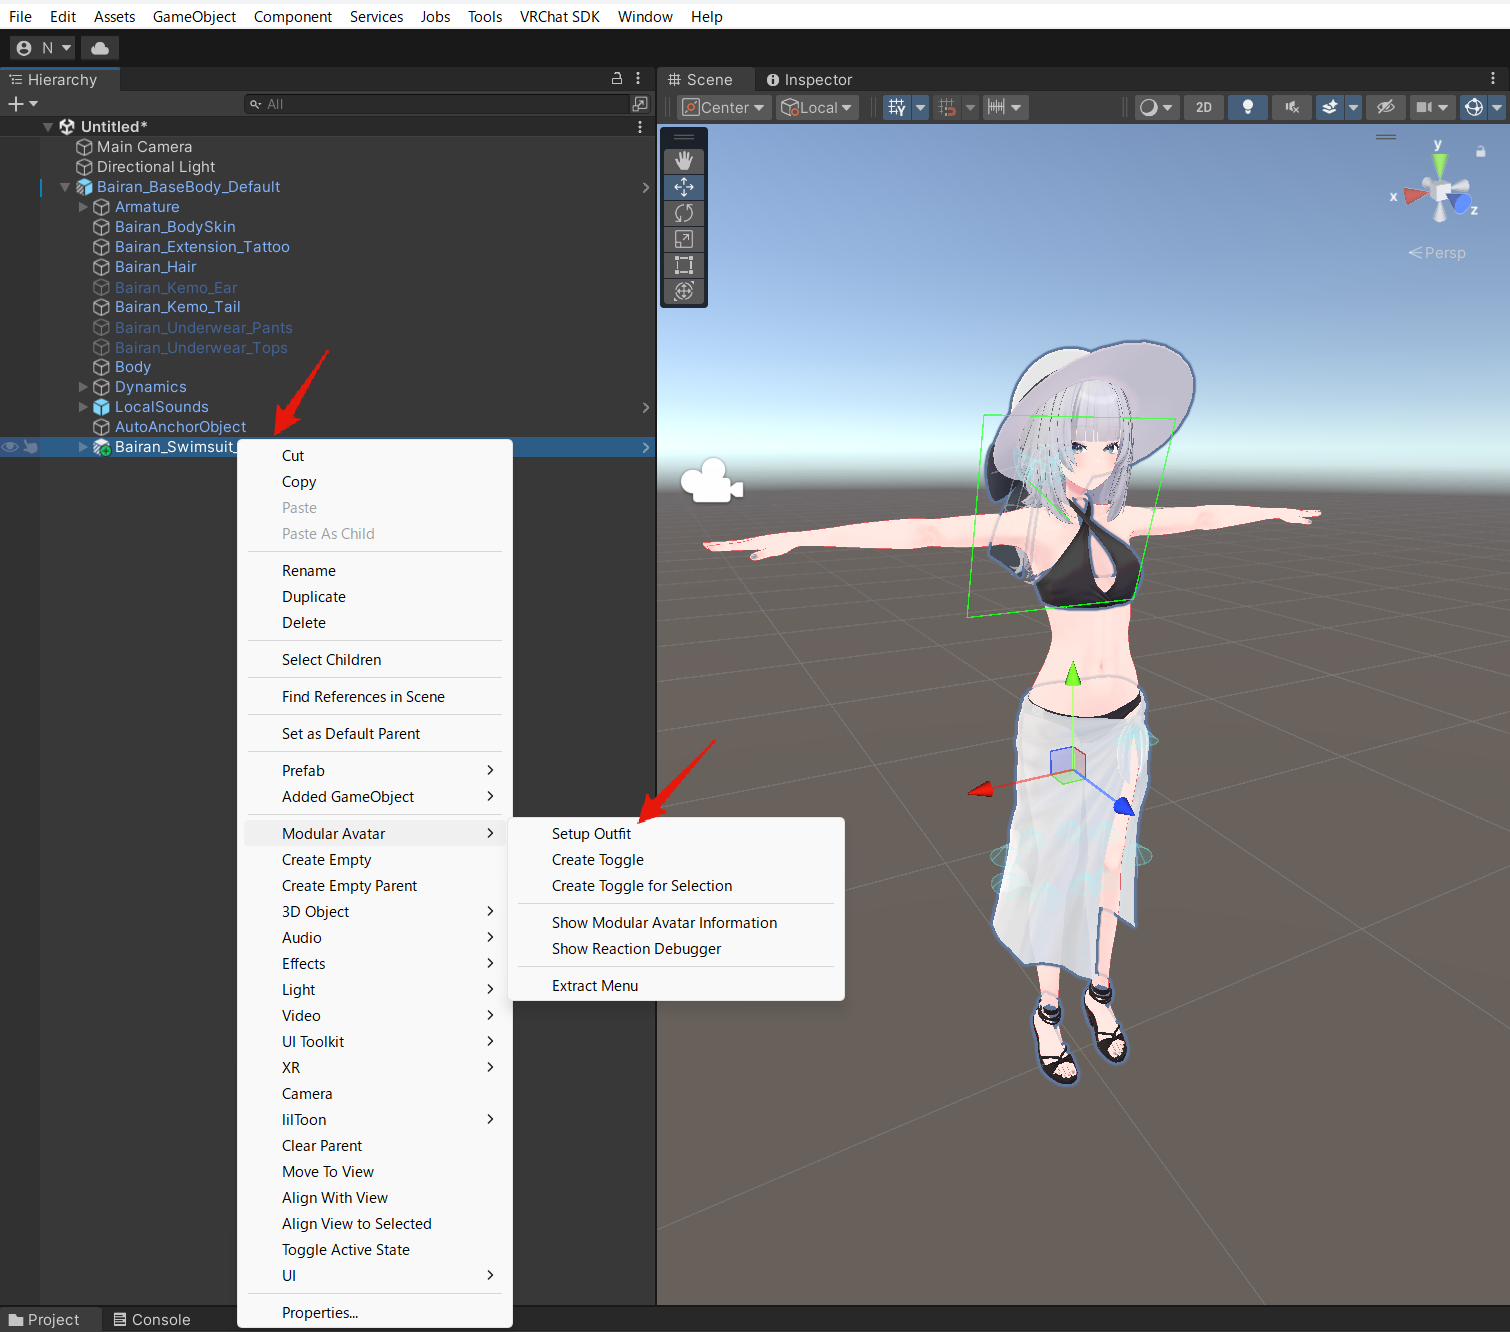Open Local rotation mode dropdown

[817, 107]
